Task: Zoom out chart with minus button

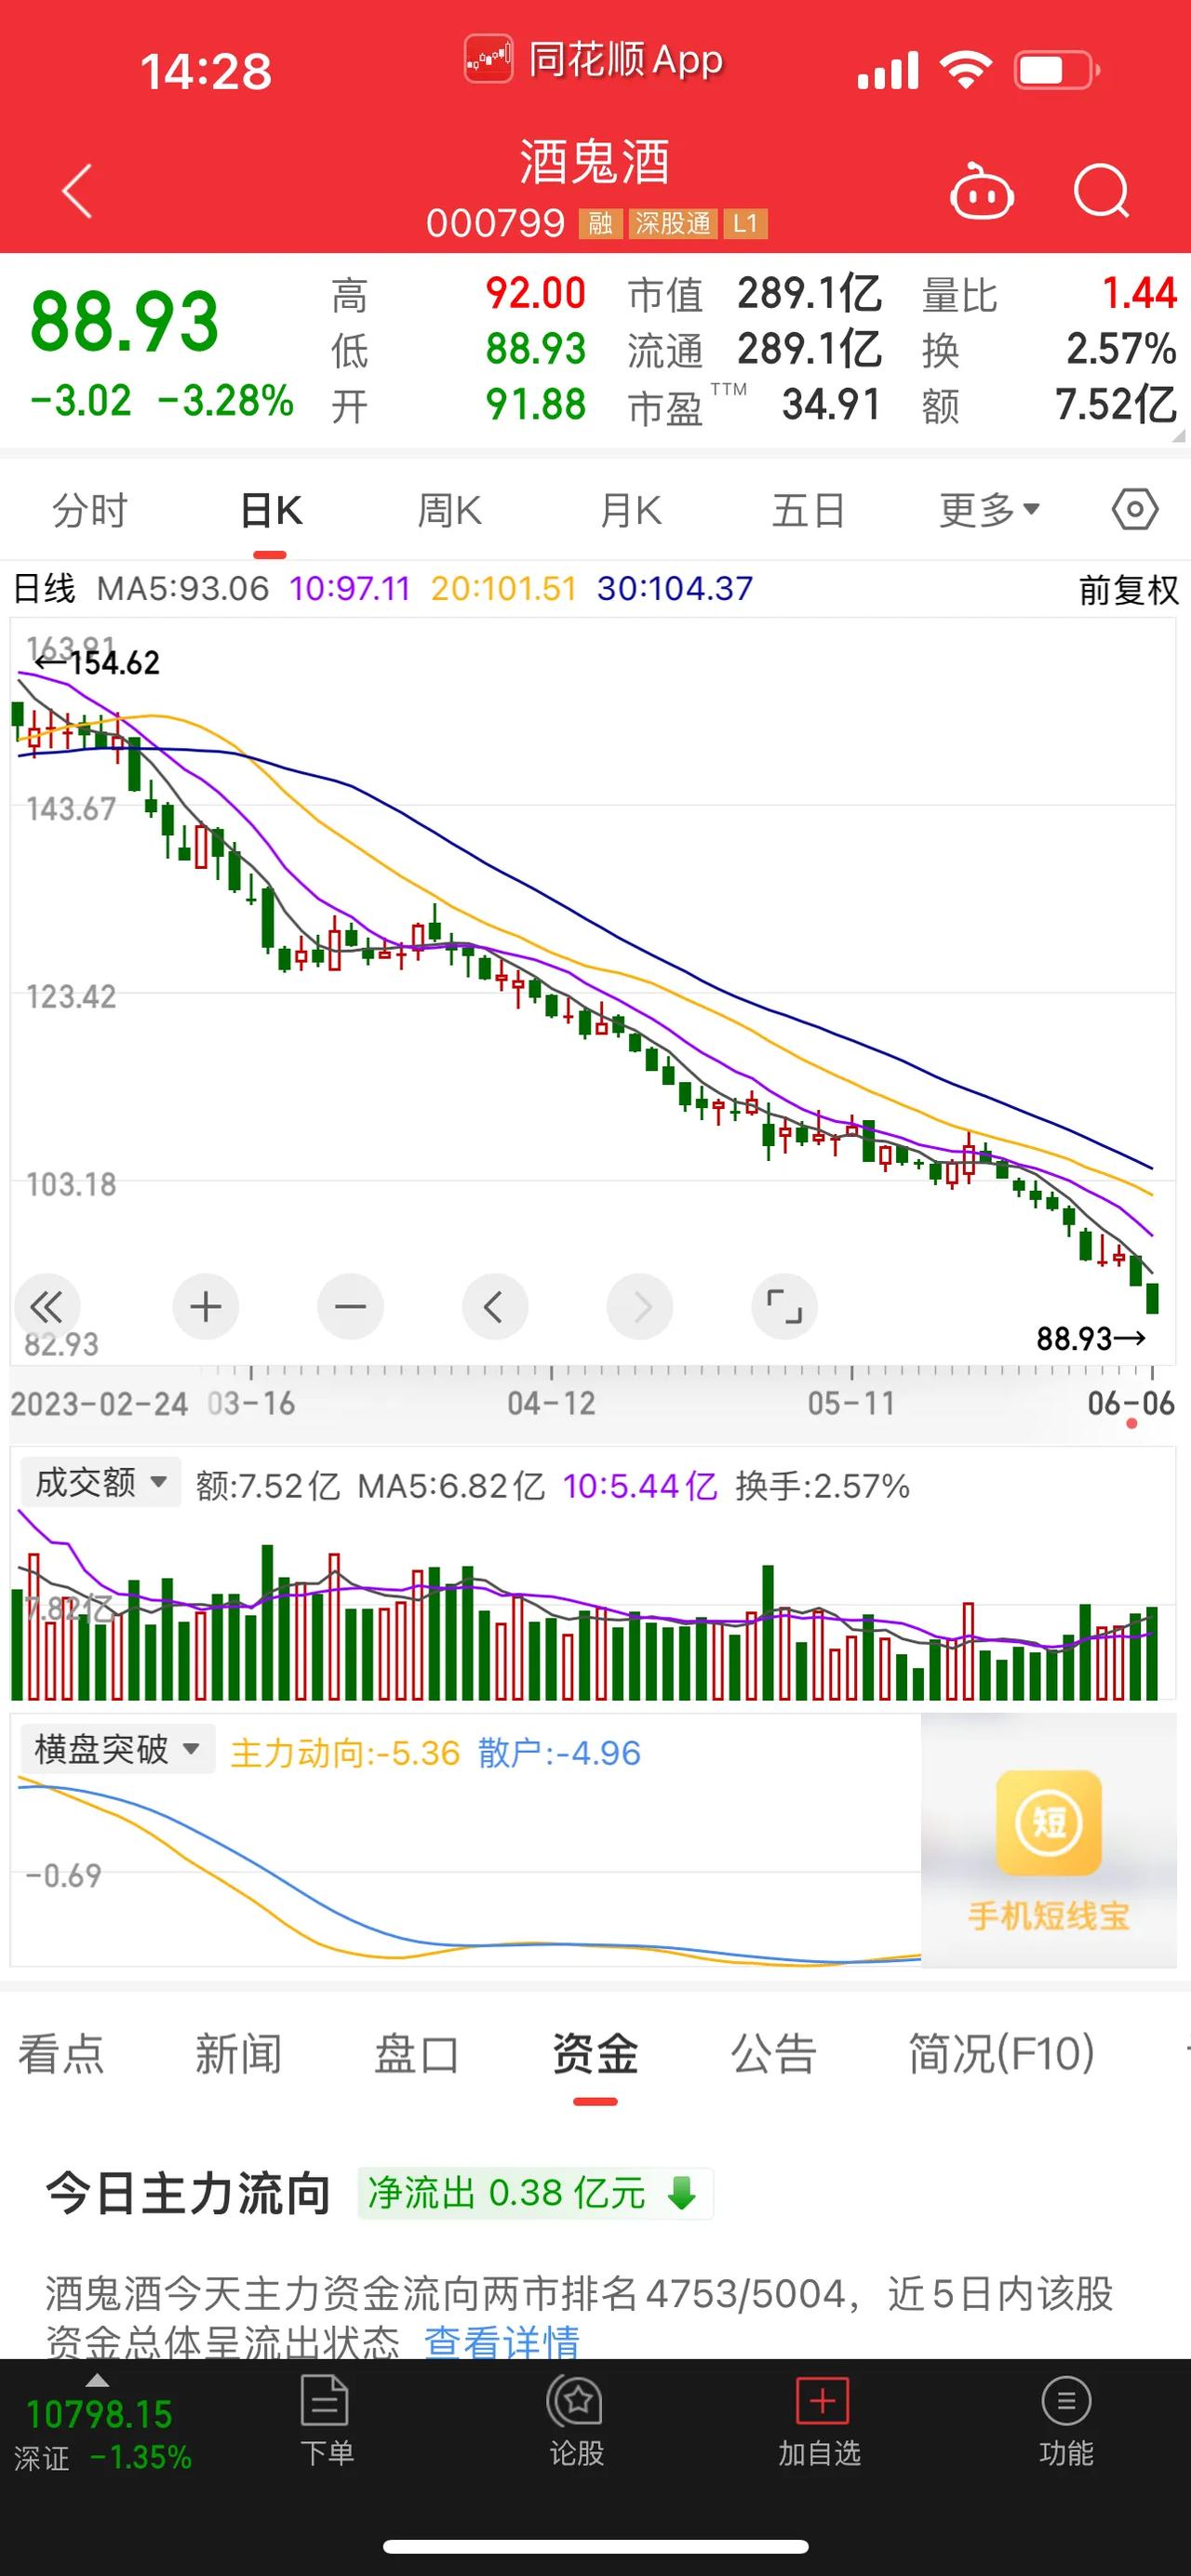Action: point(350,1306)
